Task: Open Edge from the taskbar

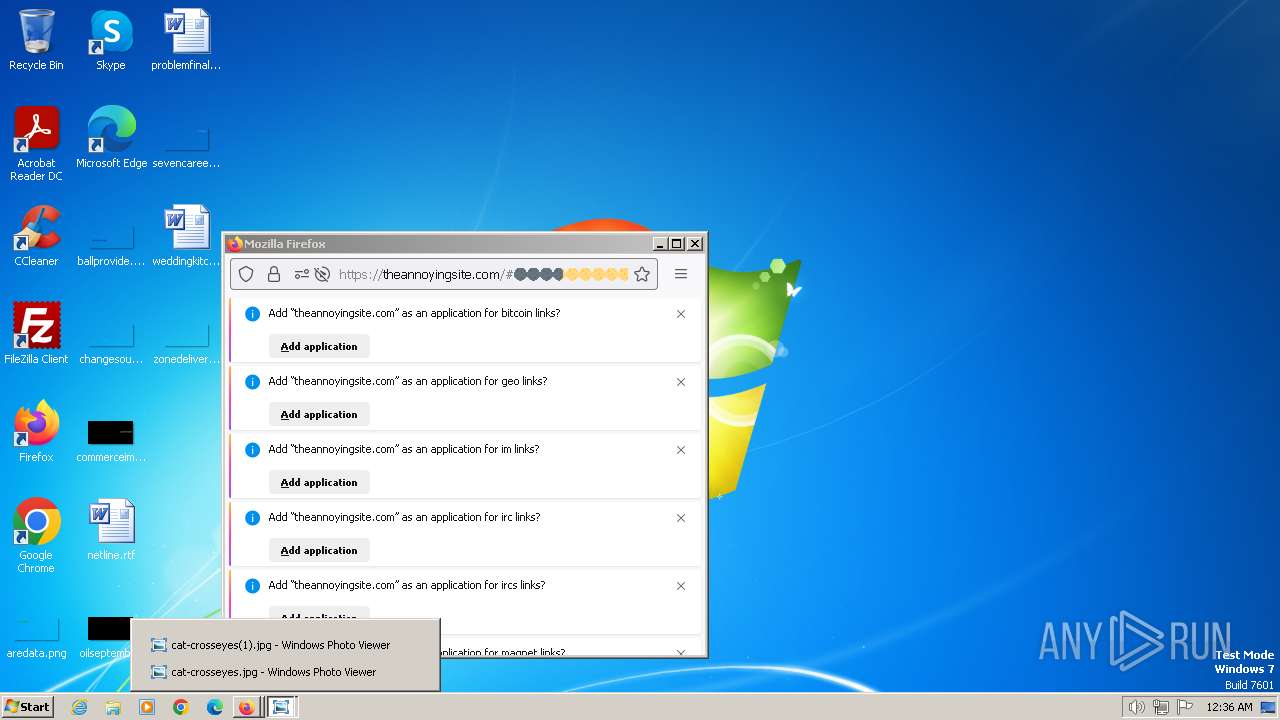Action: click(x=215, y=707)
